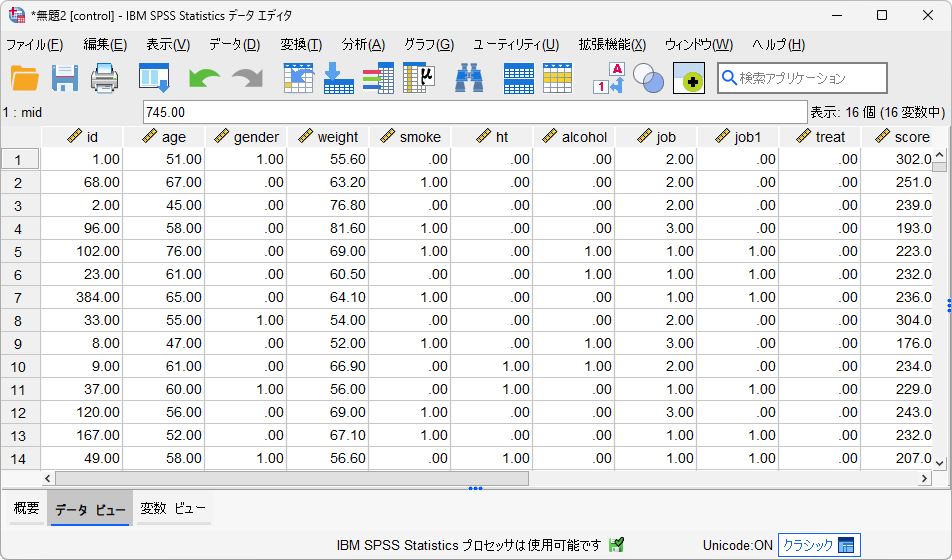Viewport: 952px width, 560px height.
Task: Open the 表示(V) menu
Action: (x=168, y=45)
